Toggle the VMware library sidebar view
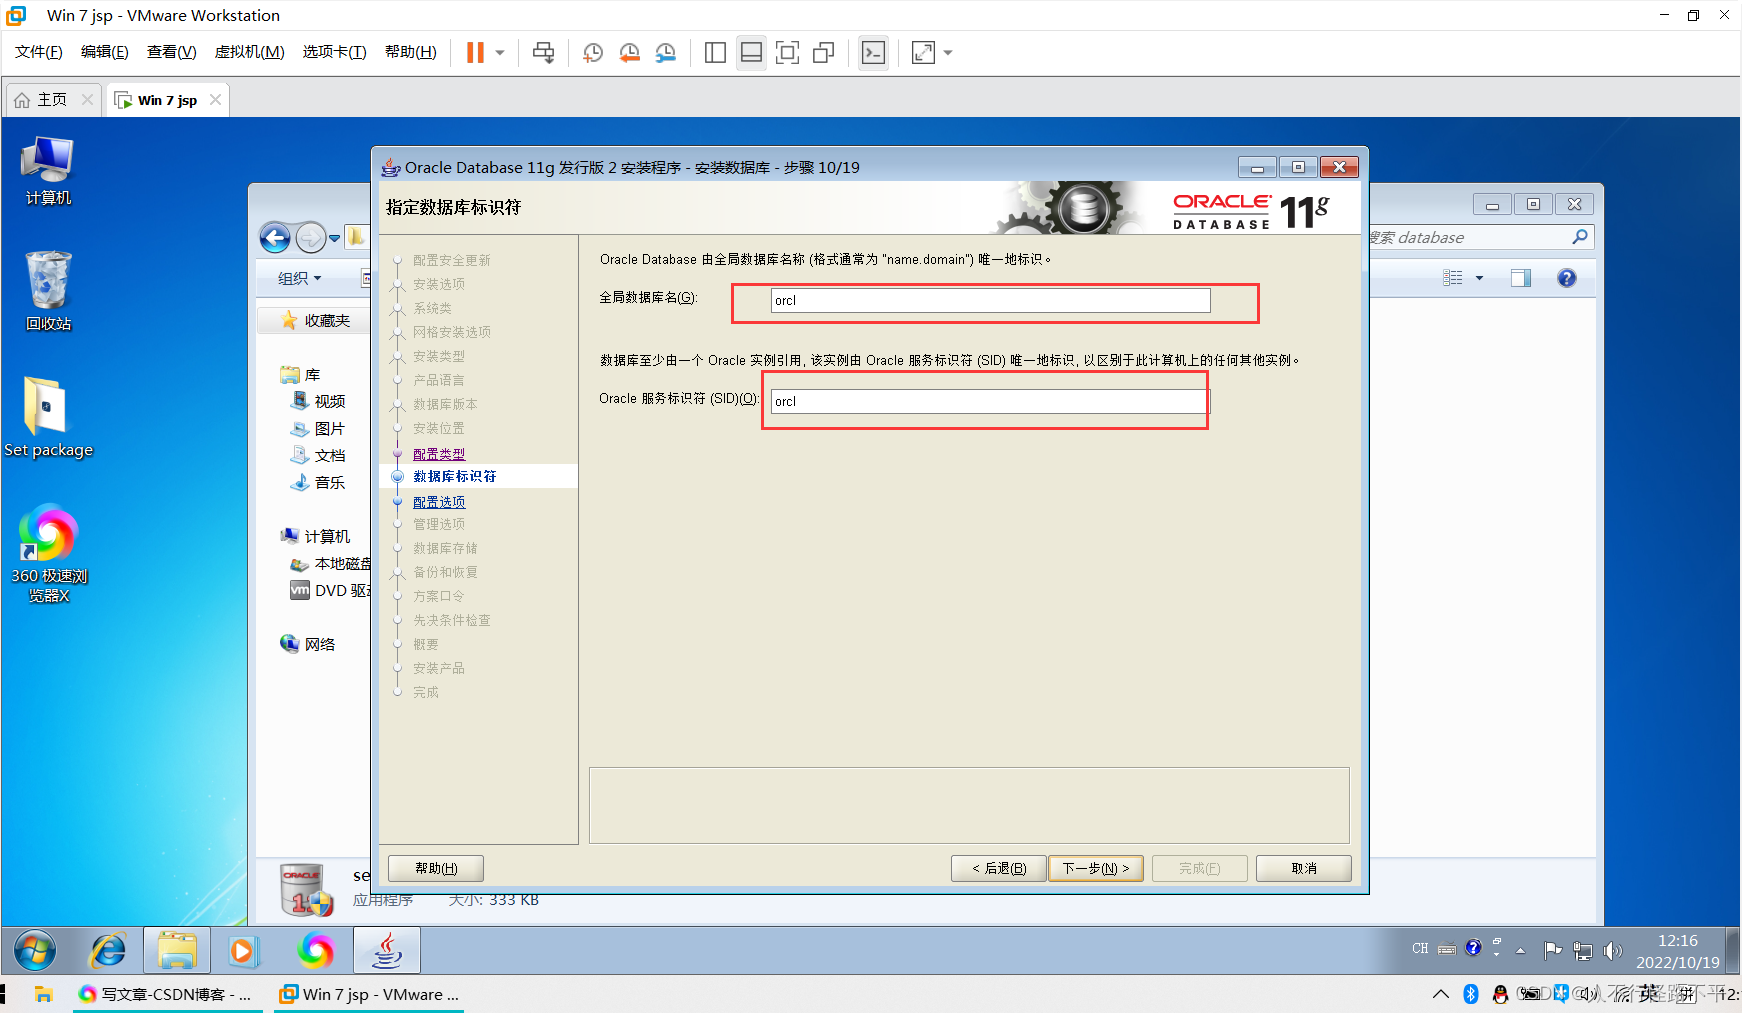 point(715,52)
